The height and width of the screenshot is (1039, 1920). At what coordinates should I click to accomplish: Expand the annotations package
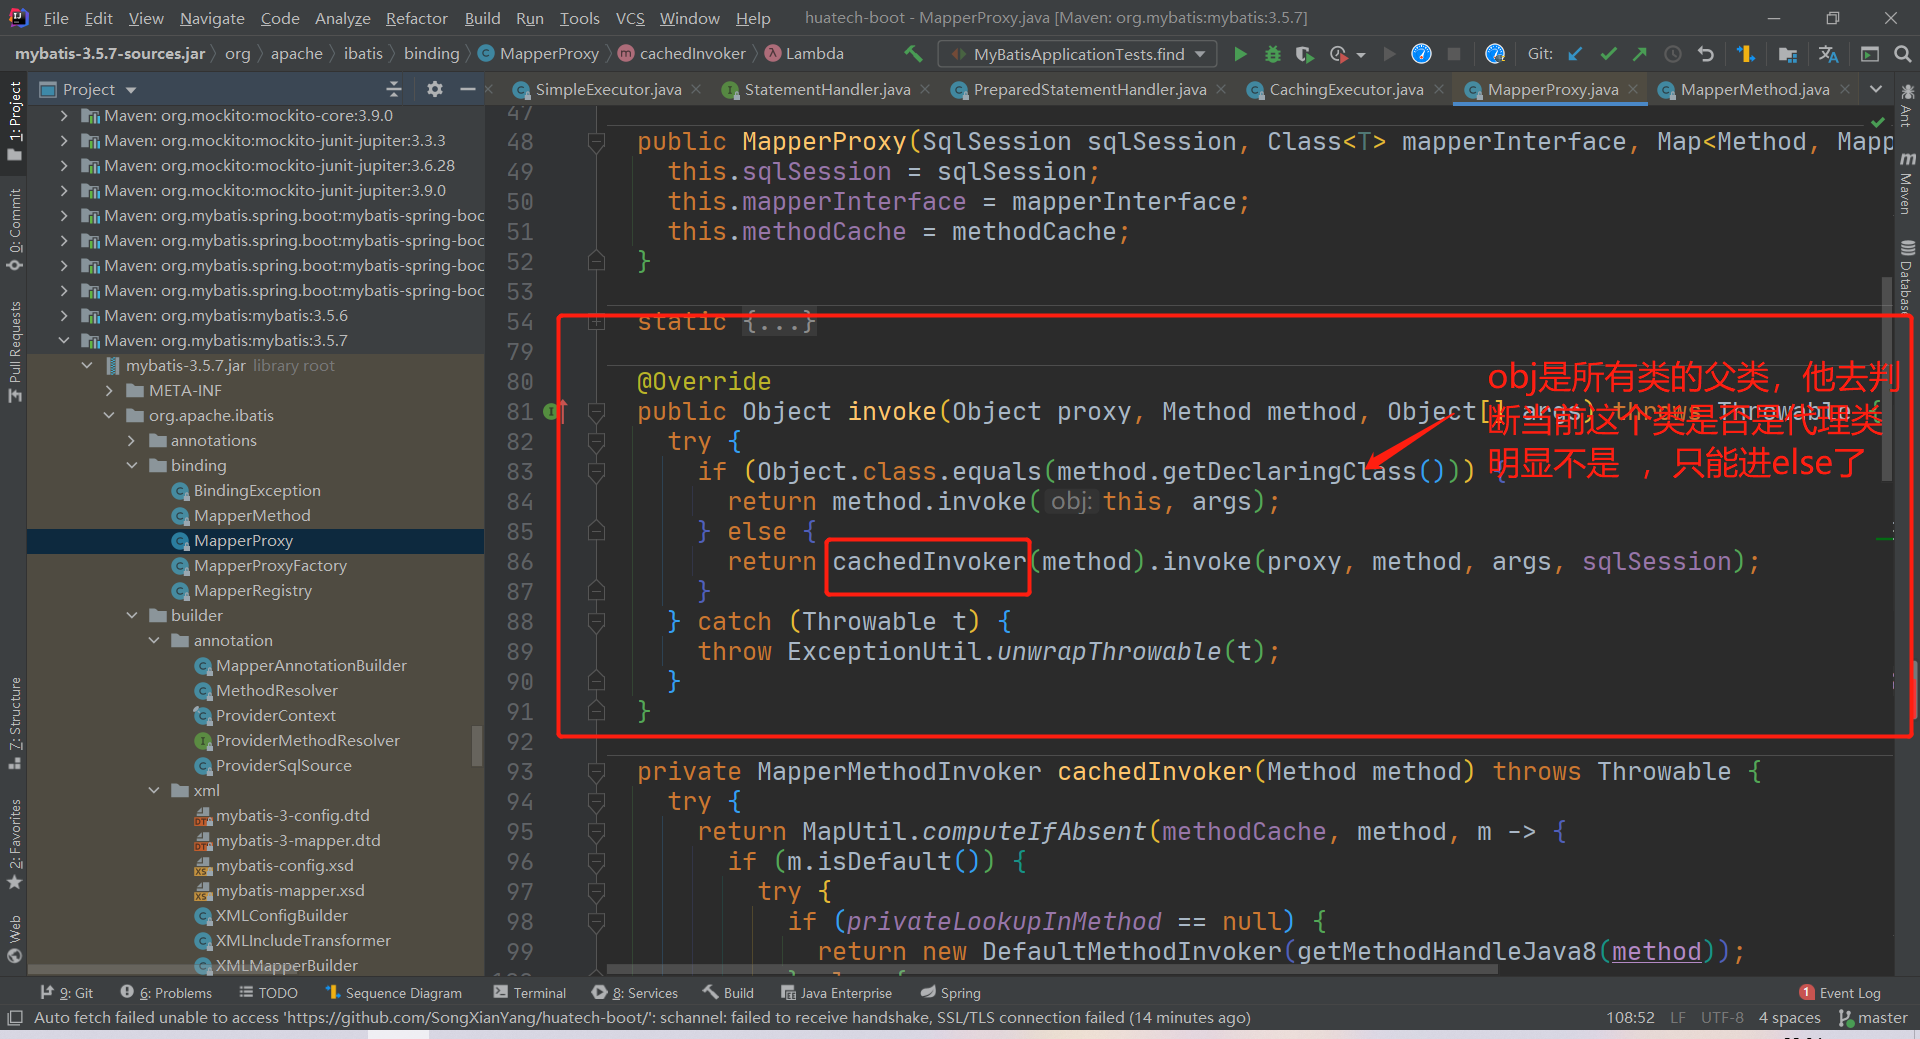[131, 441]
